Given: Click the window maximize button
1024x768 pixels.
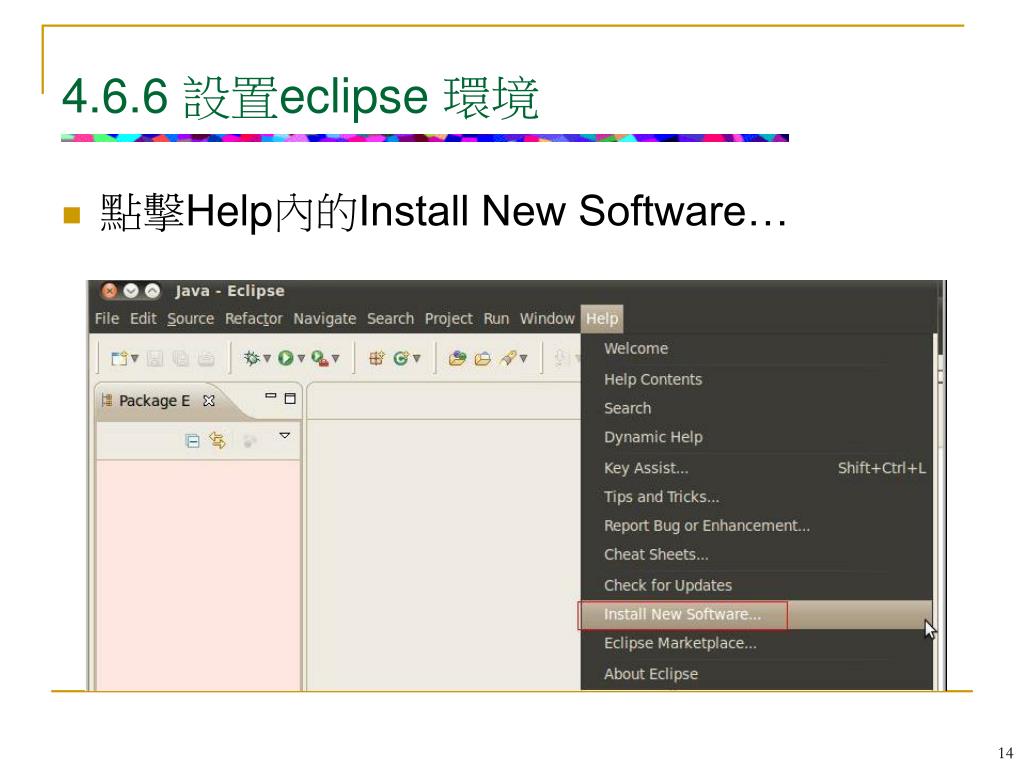Looking at the screenshot, I should 152,291.
